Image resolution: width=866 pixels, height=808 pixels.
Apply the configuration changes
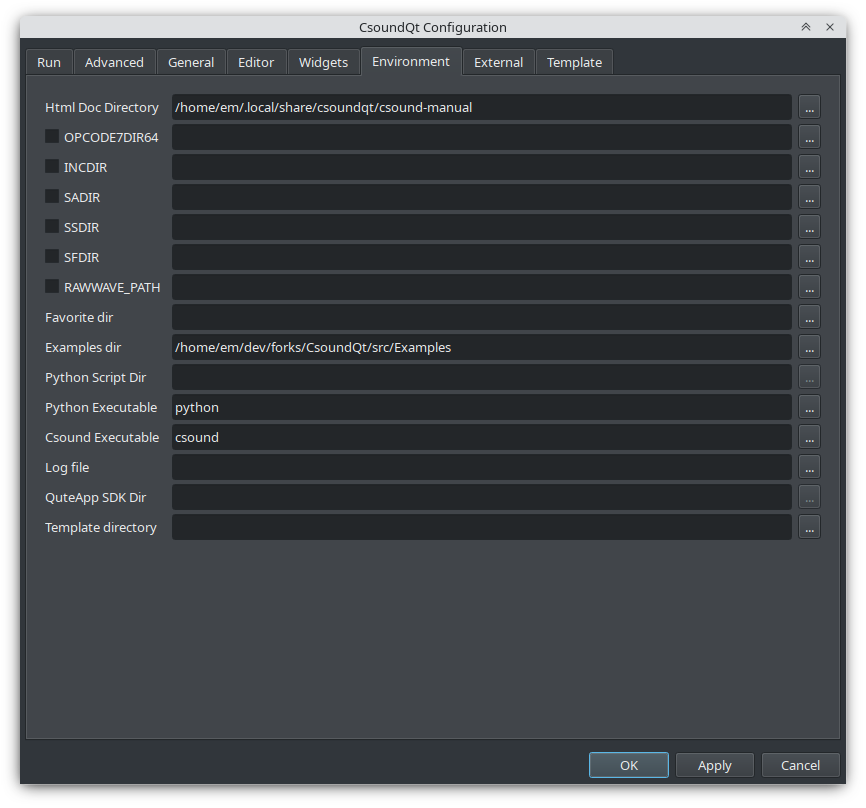point(715,765)
